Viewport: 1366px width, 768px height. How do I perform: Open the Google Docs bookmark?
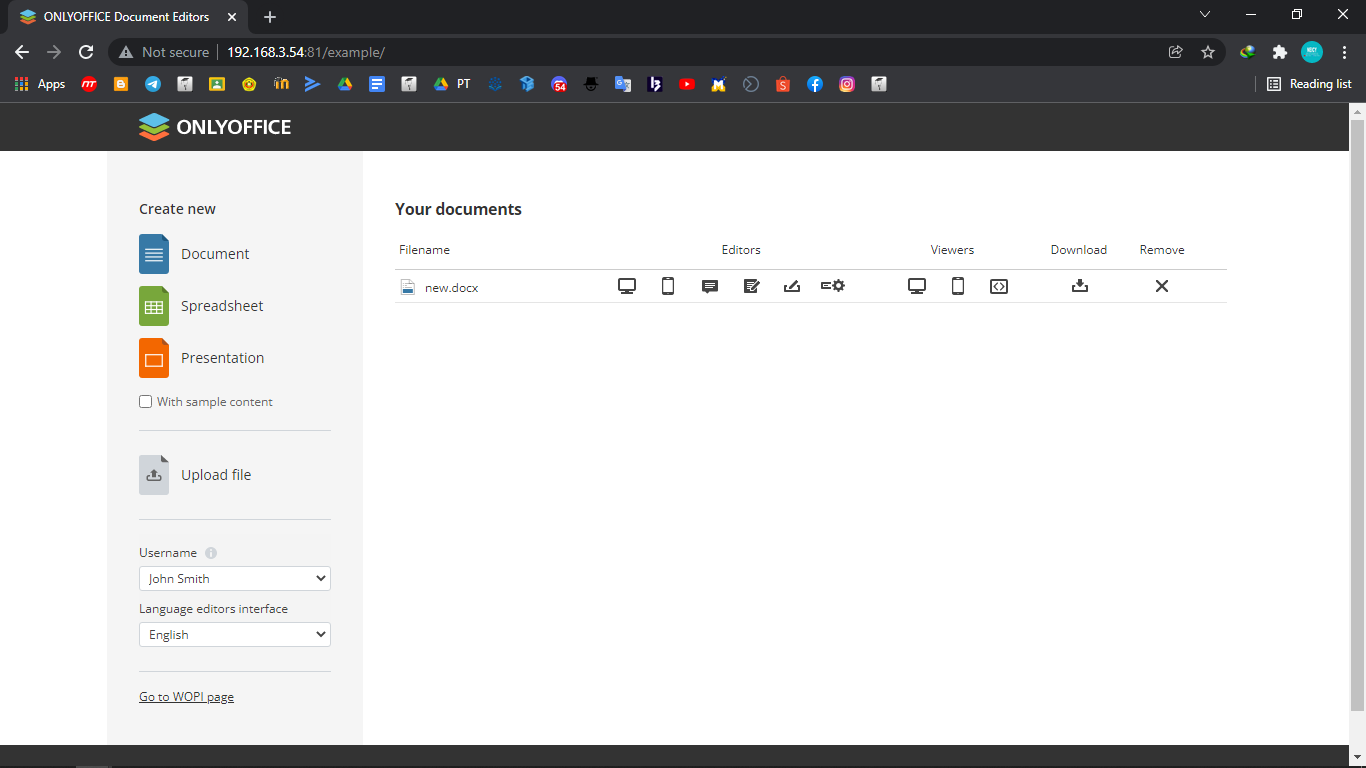pyautogui.click(x=377, y=84)
